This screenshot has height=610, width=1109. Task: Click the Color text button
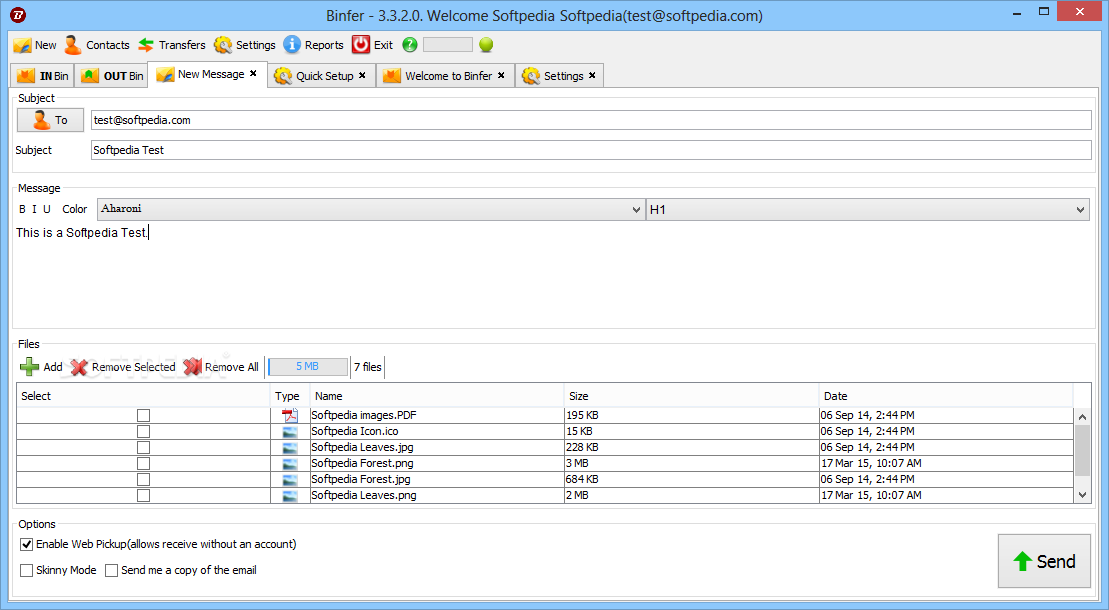point(74,209)
